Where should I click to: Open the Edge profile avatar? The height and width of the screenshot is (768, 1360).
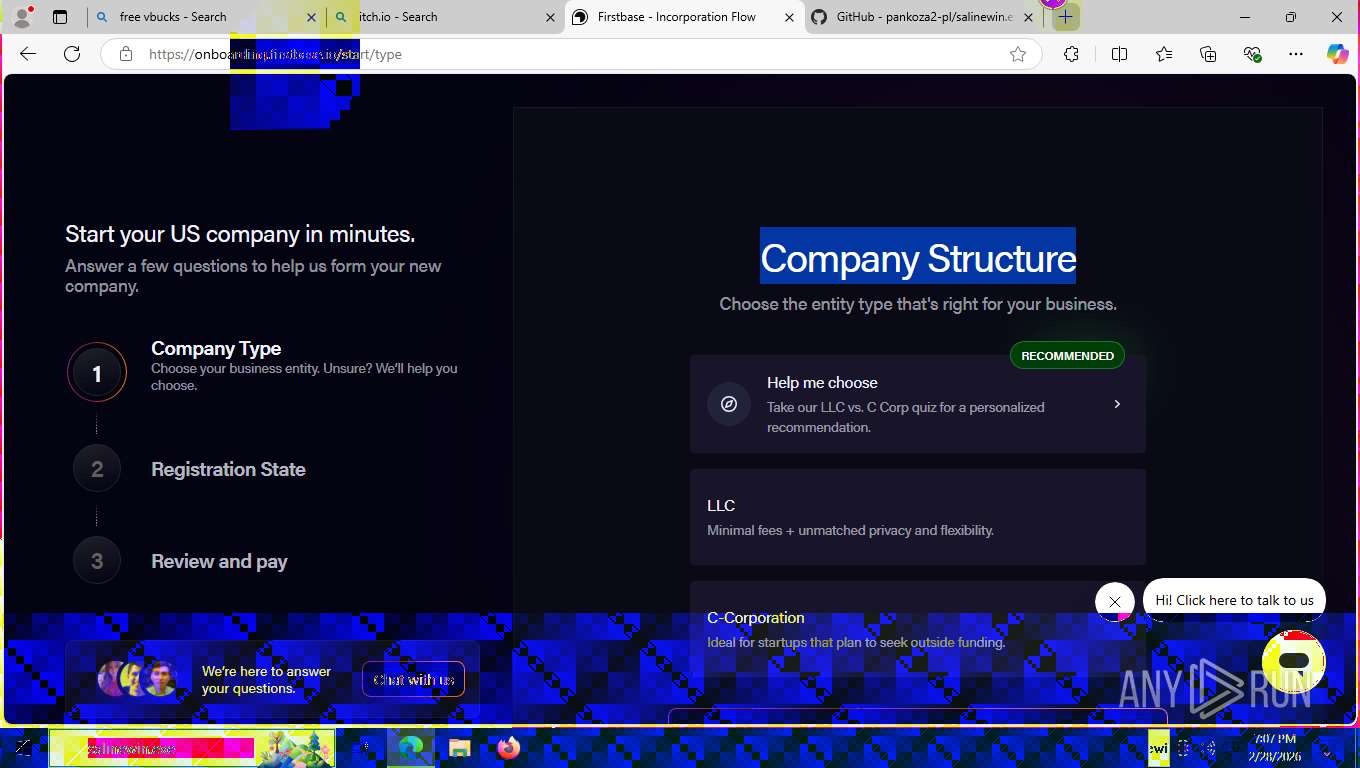[21, 17]
